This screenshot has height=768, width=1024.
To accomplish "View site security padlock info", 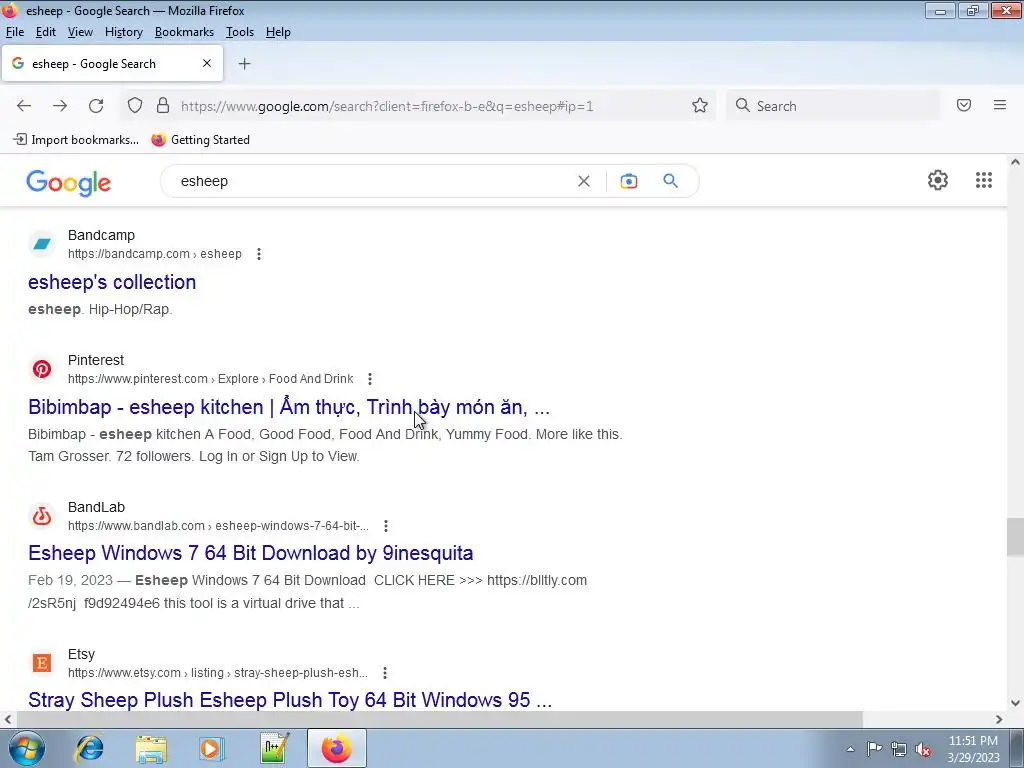I will (x=163, y=106).
